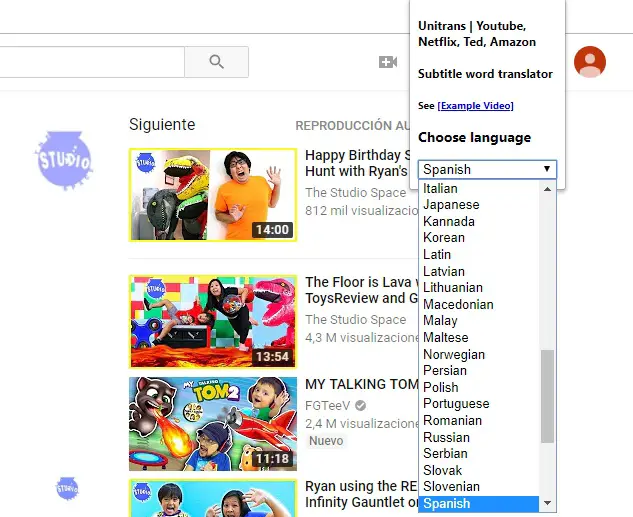
Task: Click The Floor is Lava video title
Action: (x=361, y=290)
